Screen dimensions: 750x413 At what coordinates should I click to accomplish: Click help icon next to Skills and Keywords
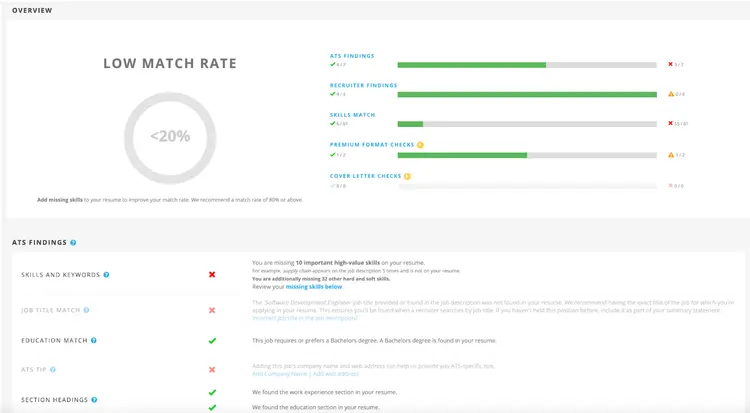point(106,275)
